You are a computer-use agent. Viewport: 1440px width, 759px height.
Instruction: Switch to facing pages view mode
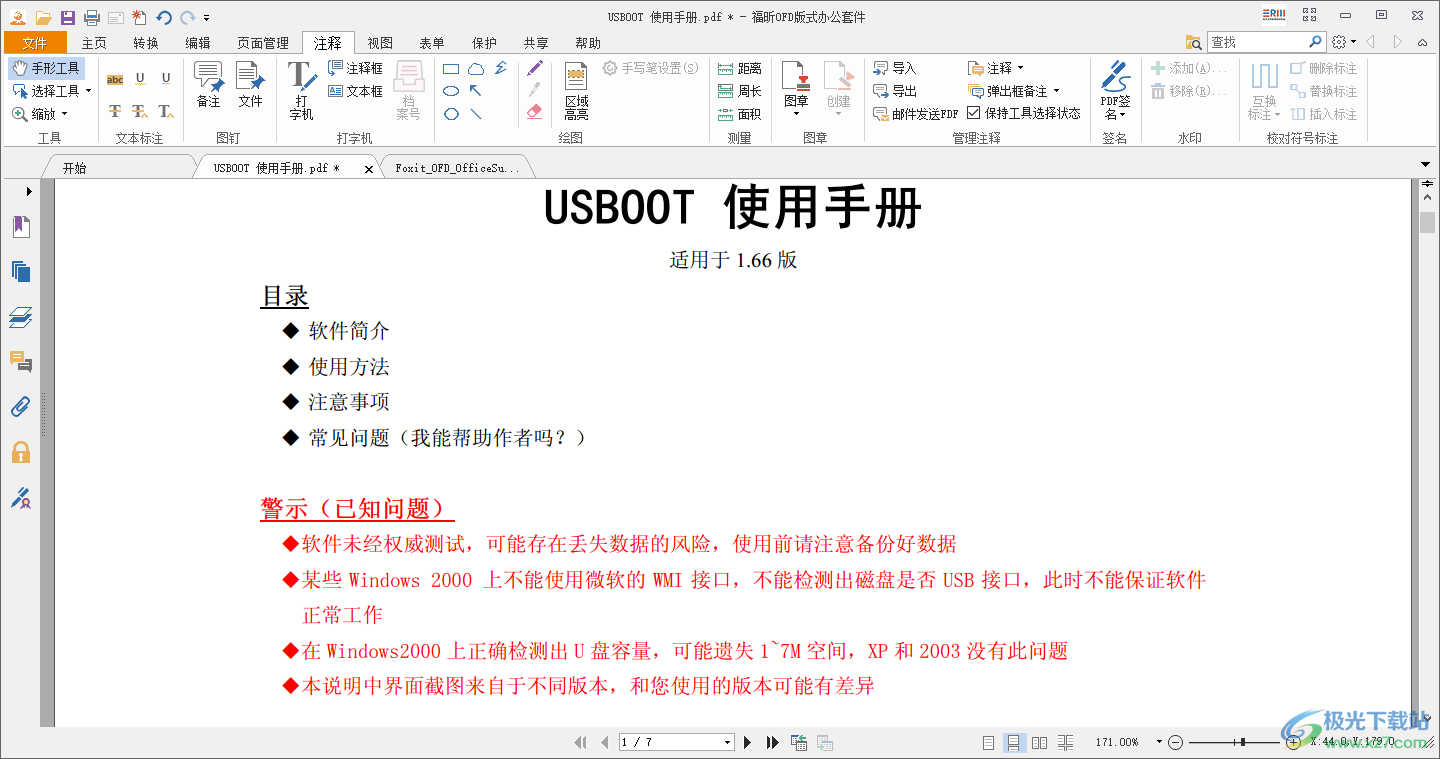tap(1040, 743)
